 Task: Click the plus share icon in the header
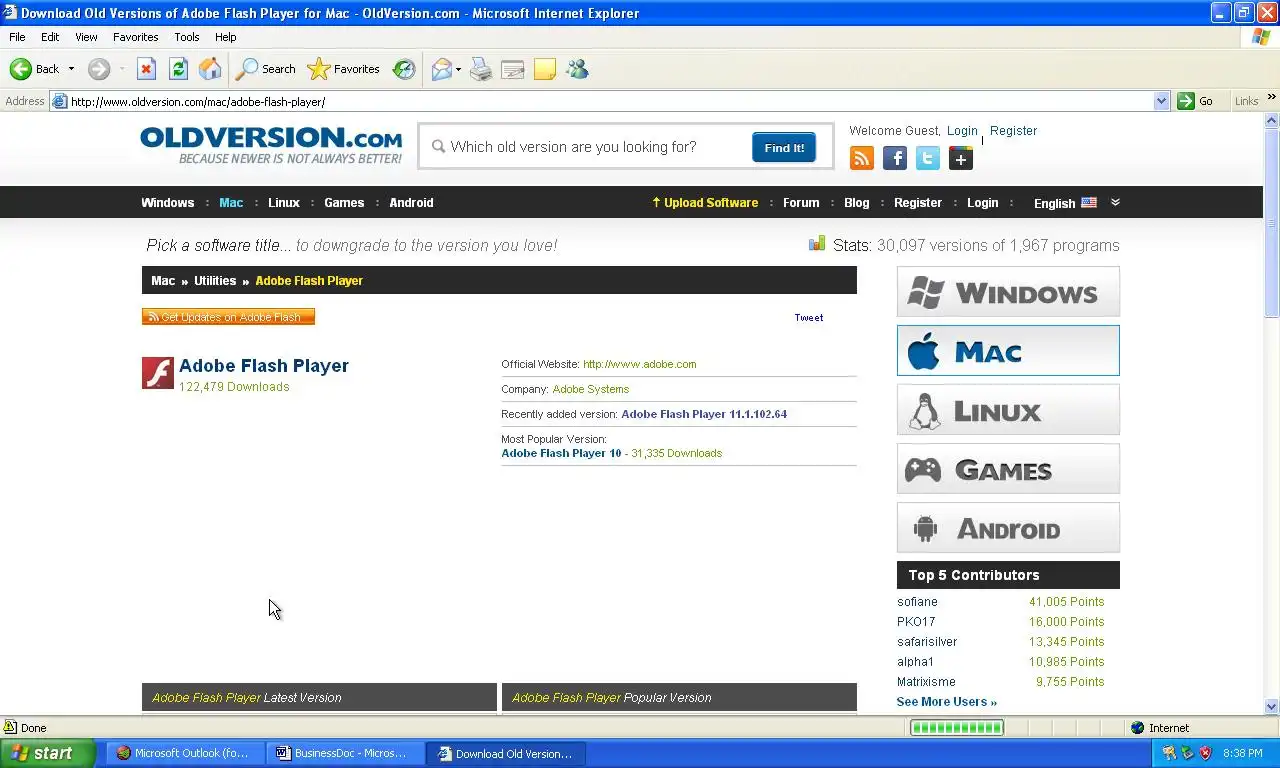point(961,158)
